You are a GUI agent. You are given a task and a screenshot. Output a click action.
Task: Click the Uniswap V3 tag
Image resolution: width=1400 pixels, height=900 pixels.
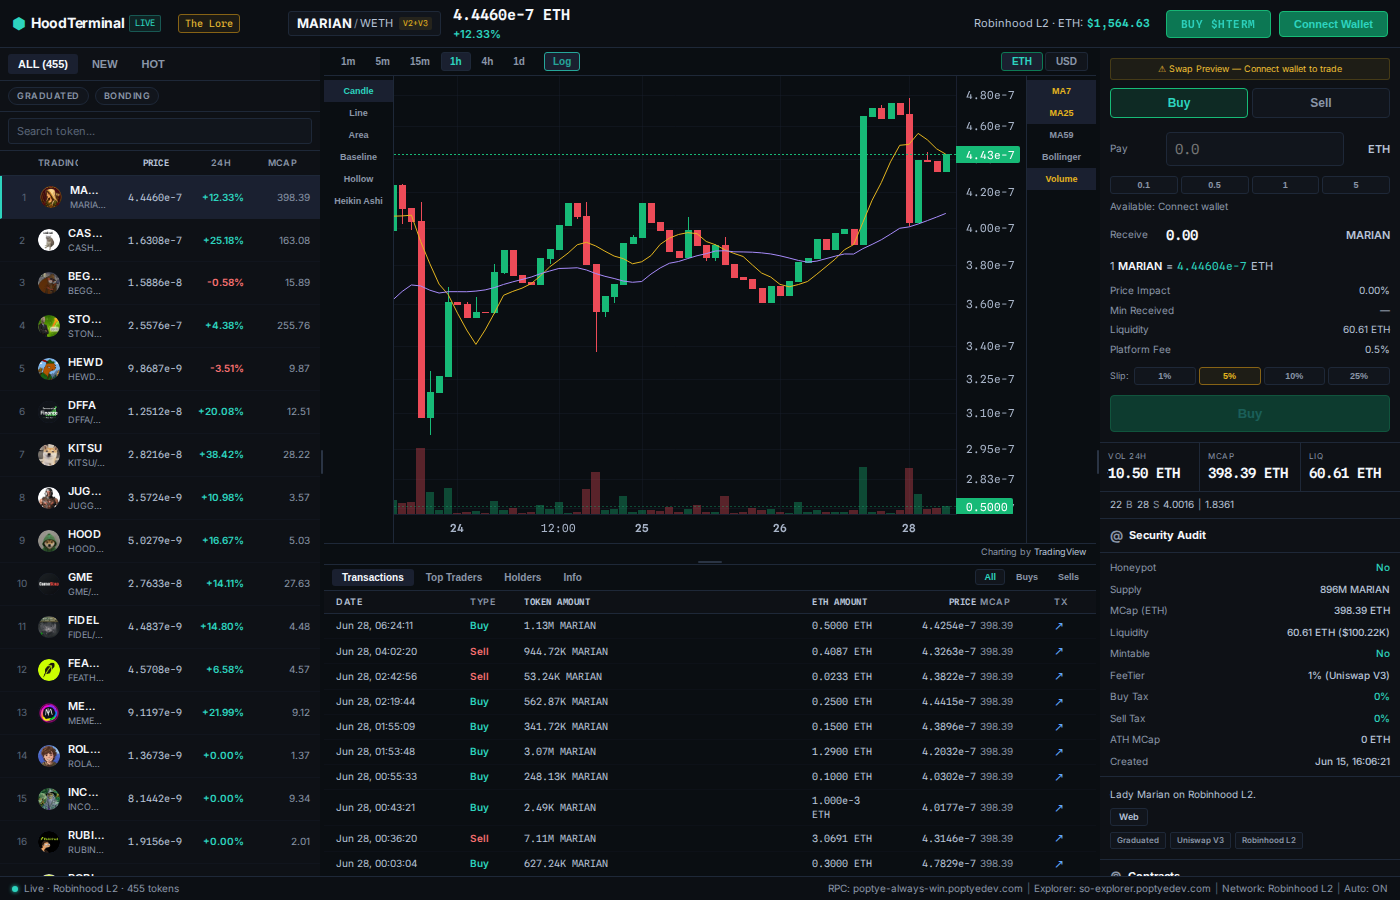[x=1200, y=840]
